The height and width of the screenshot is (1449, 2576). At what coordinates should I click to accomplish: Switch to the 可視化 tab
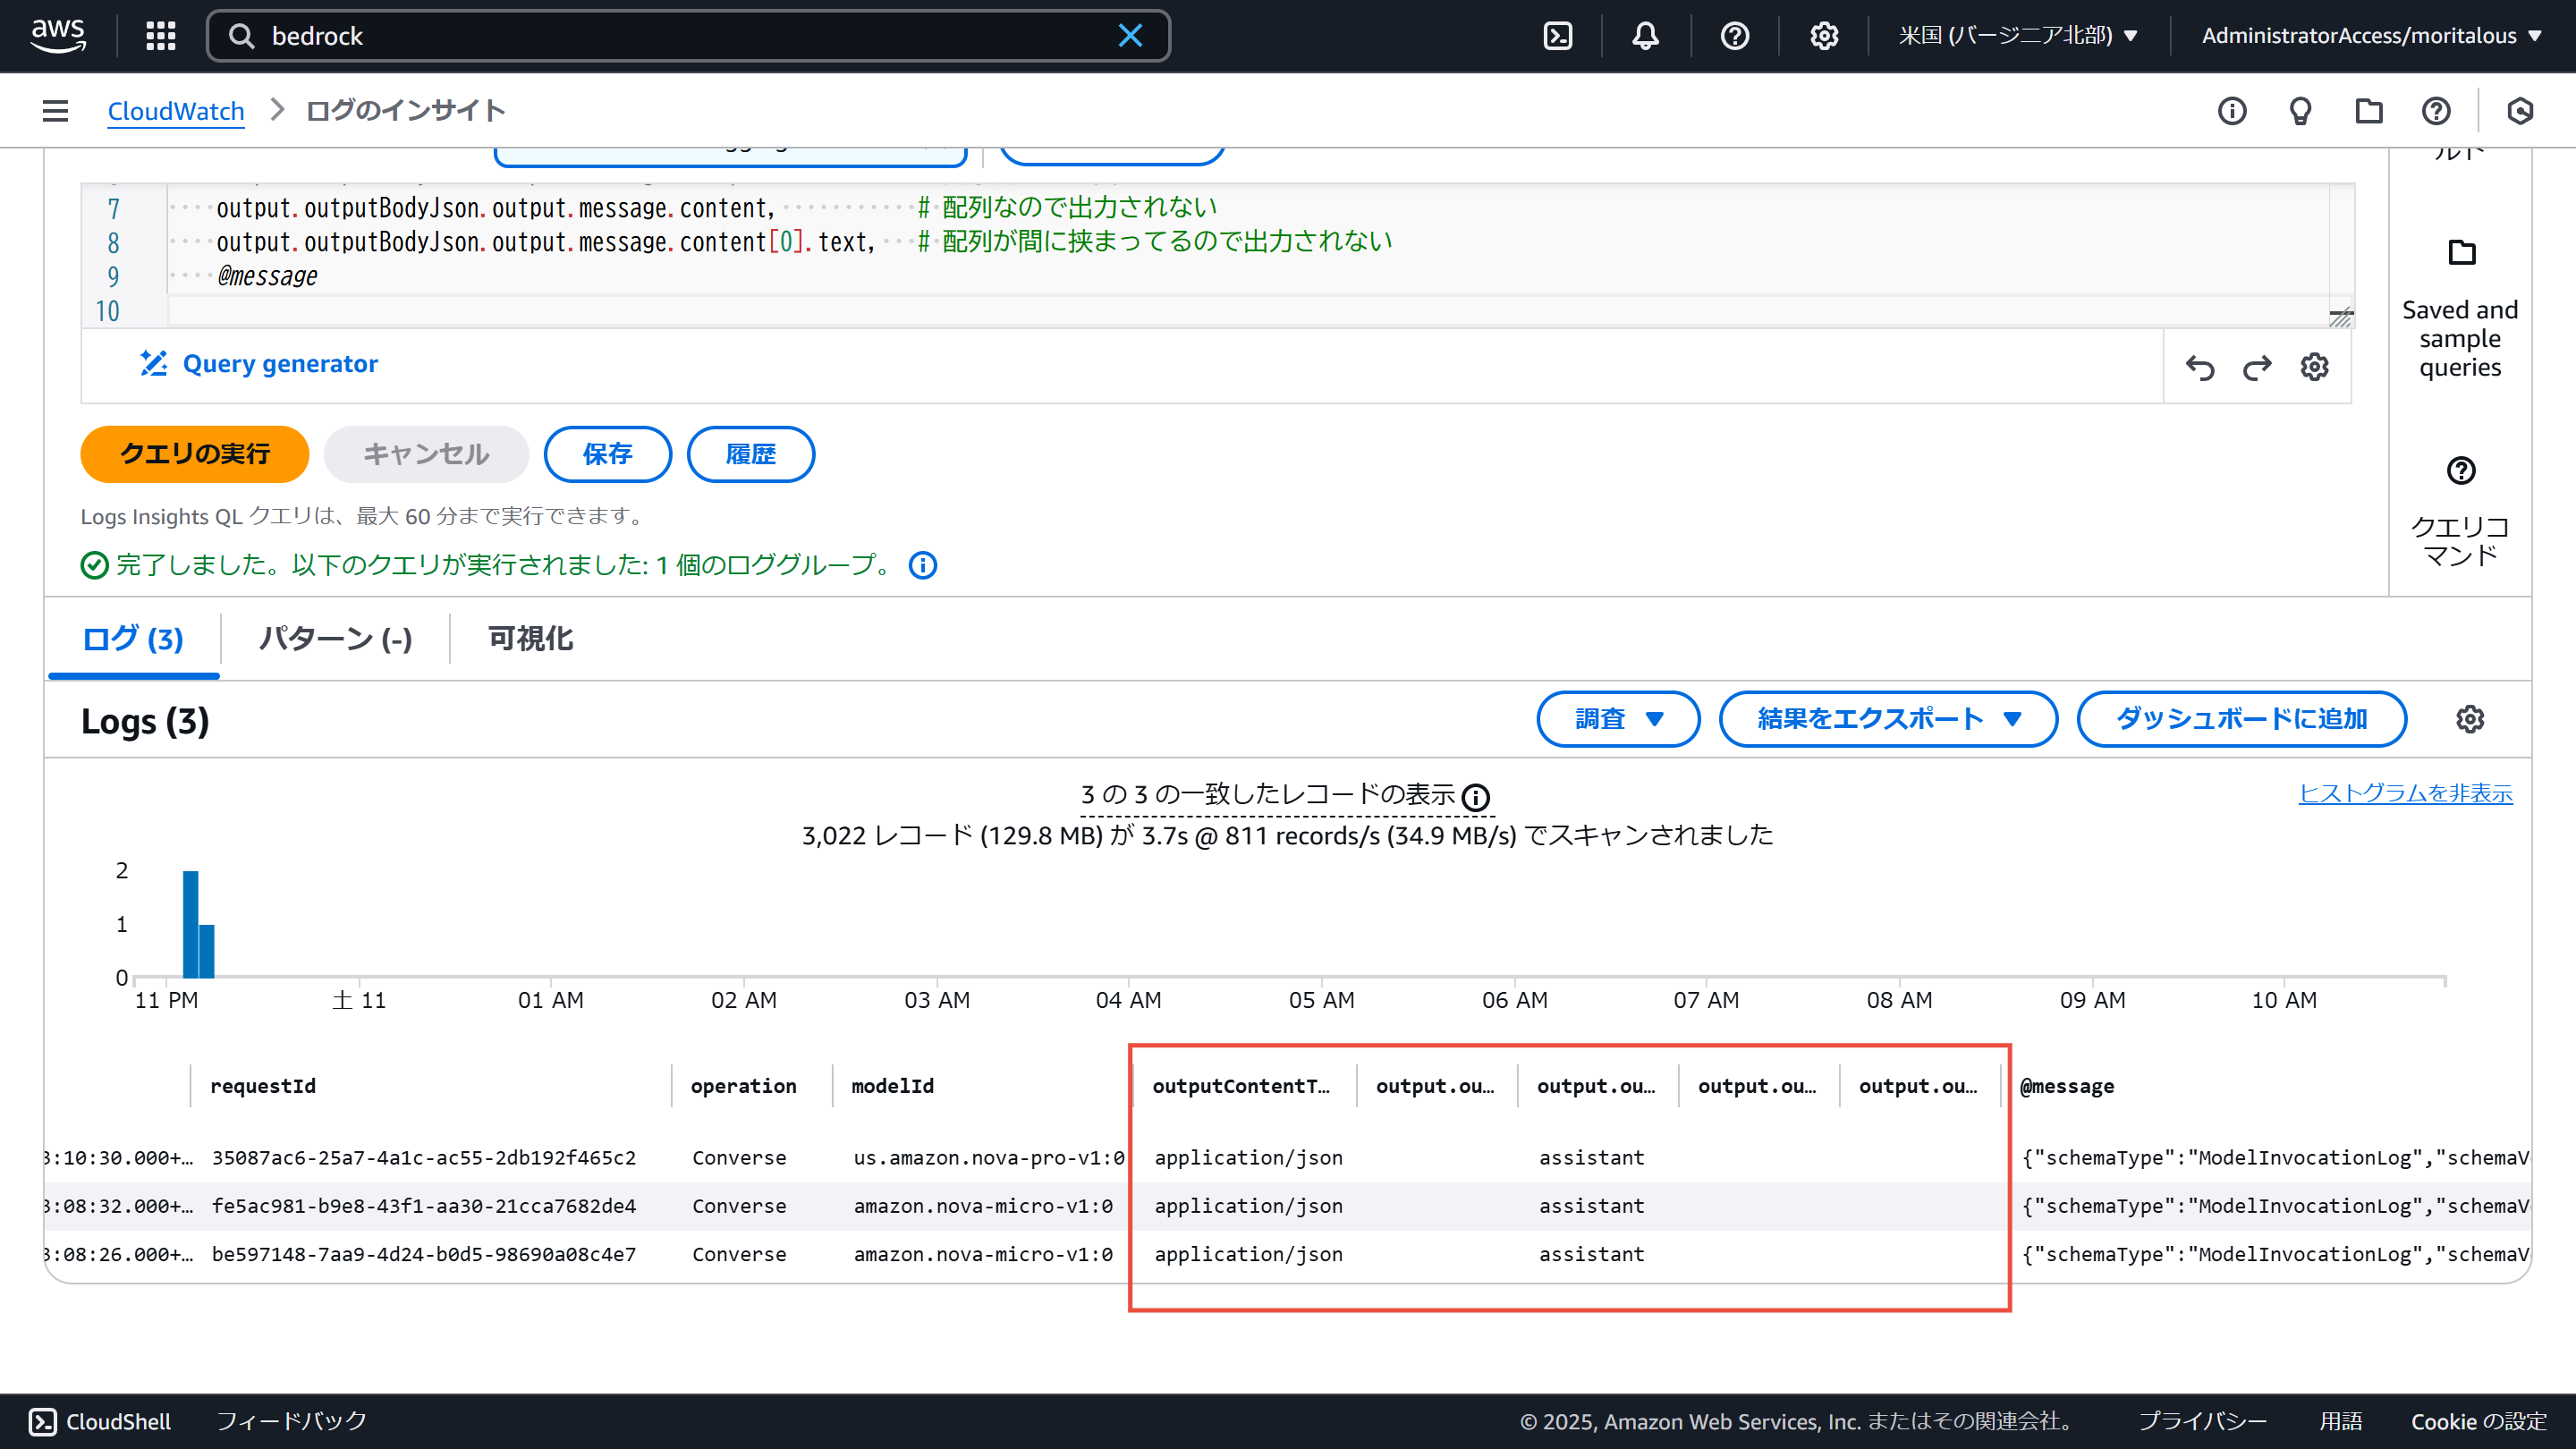[530, 639]
